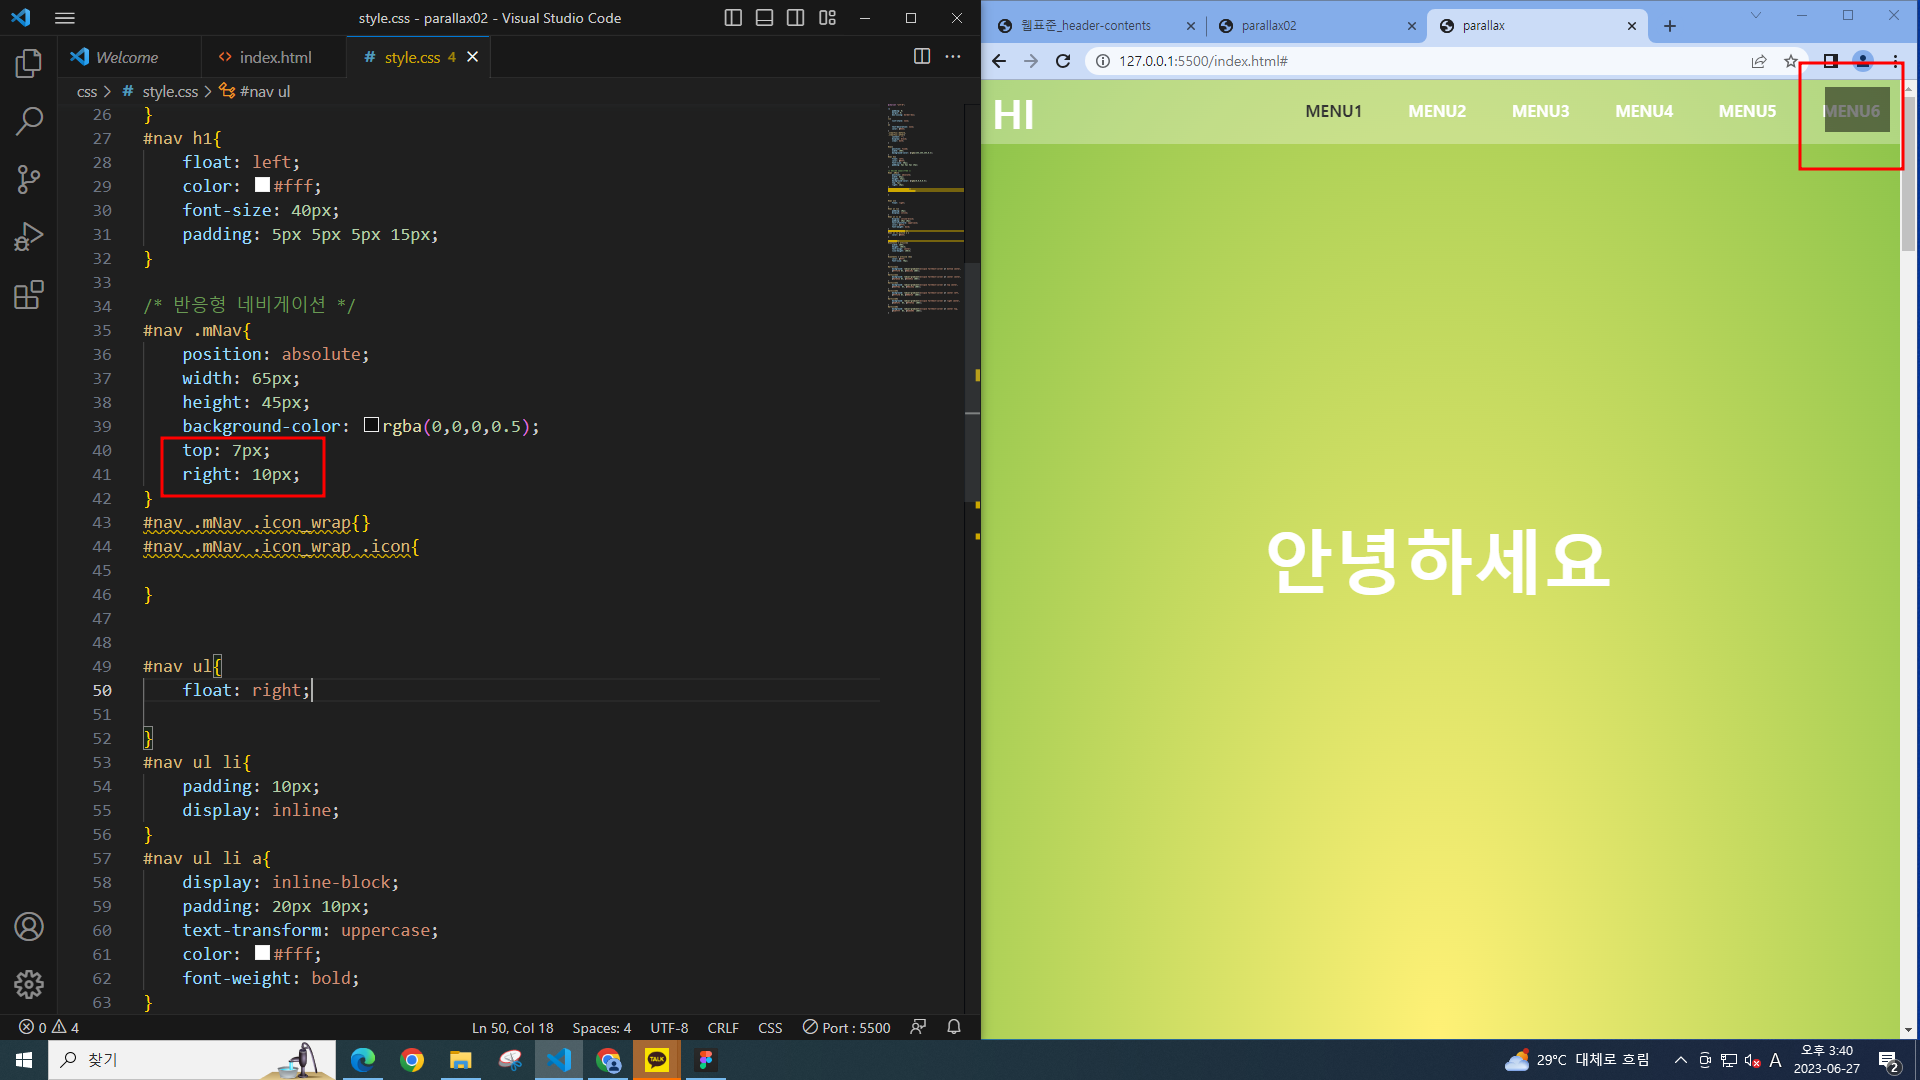
Task: Open the Search view in activity bar
Action: [x=28, y=122]
